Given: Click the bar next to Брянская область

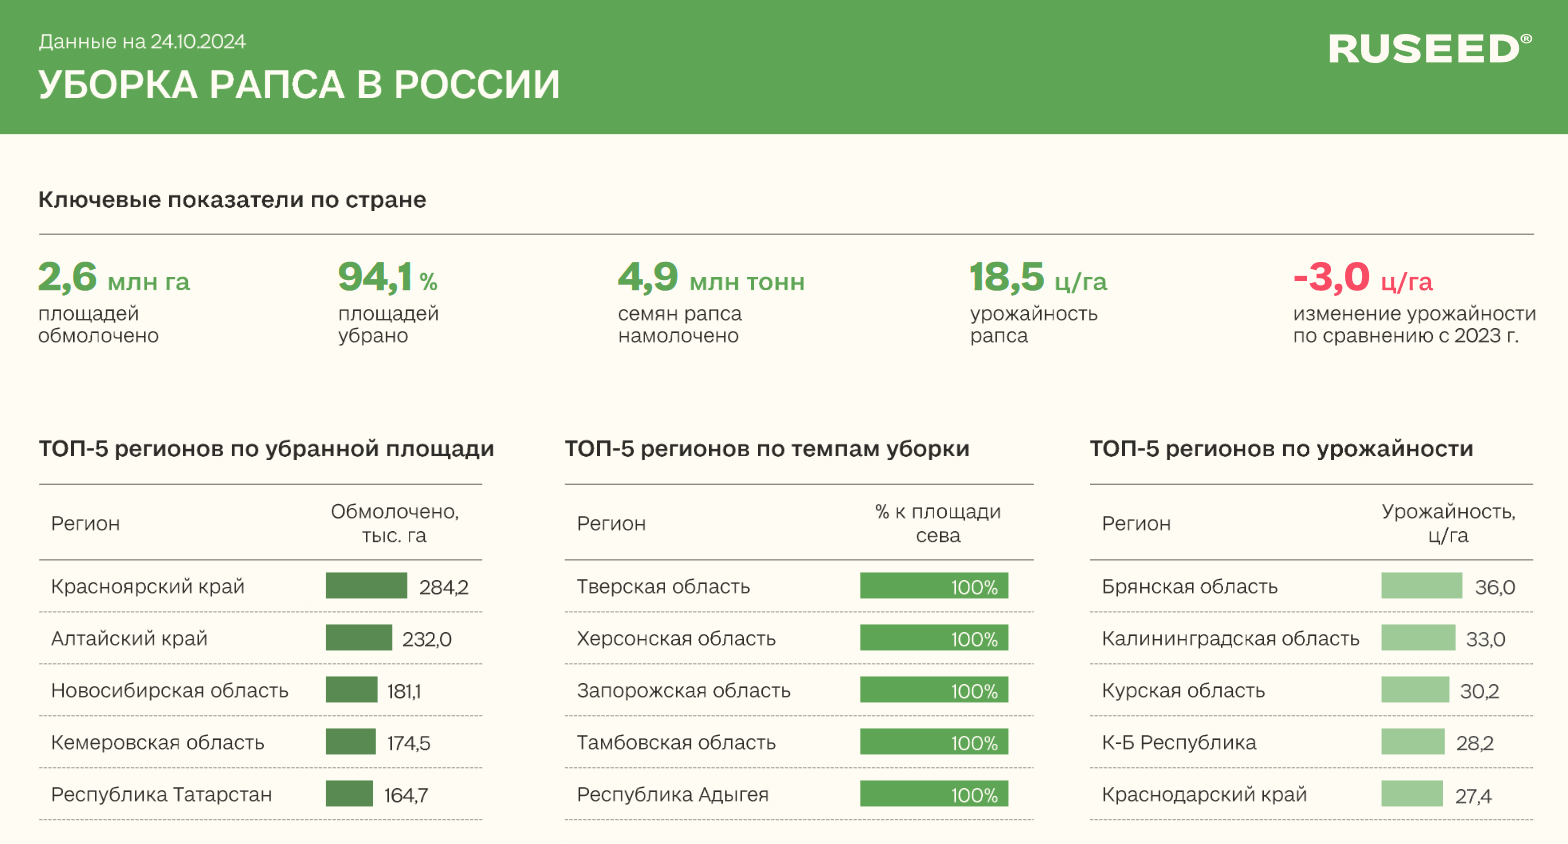Looking at the screenshot, I should point(1422,586).
